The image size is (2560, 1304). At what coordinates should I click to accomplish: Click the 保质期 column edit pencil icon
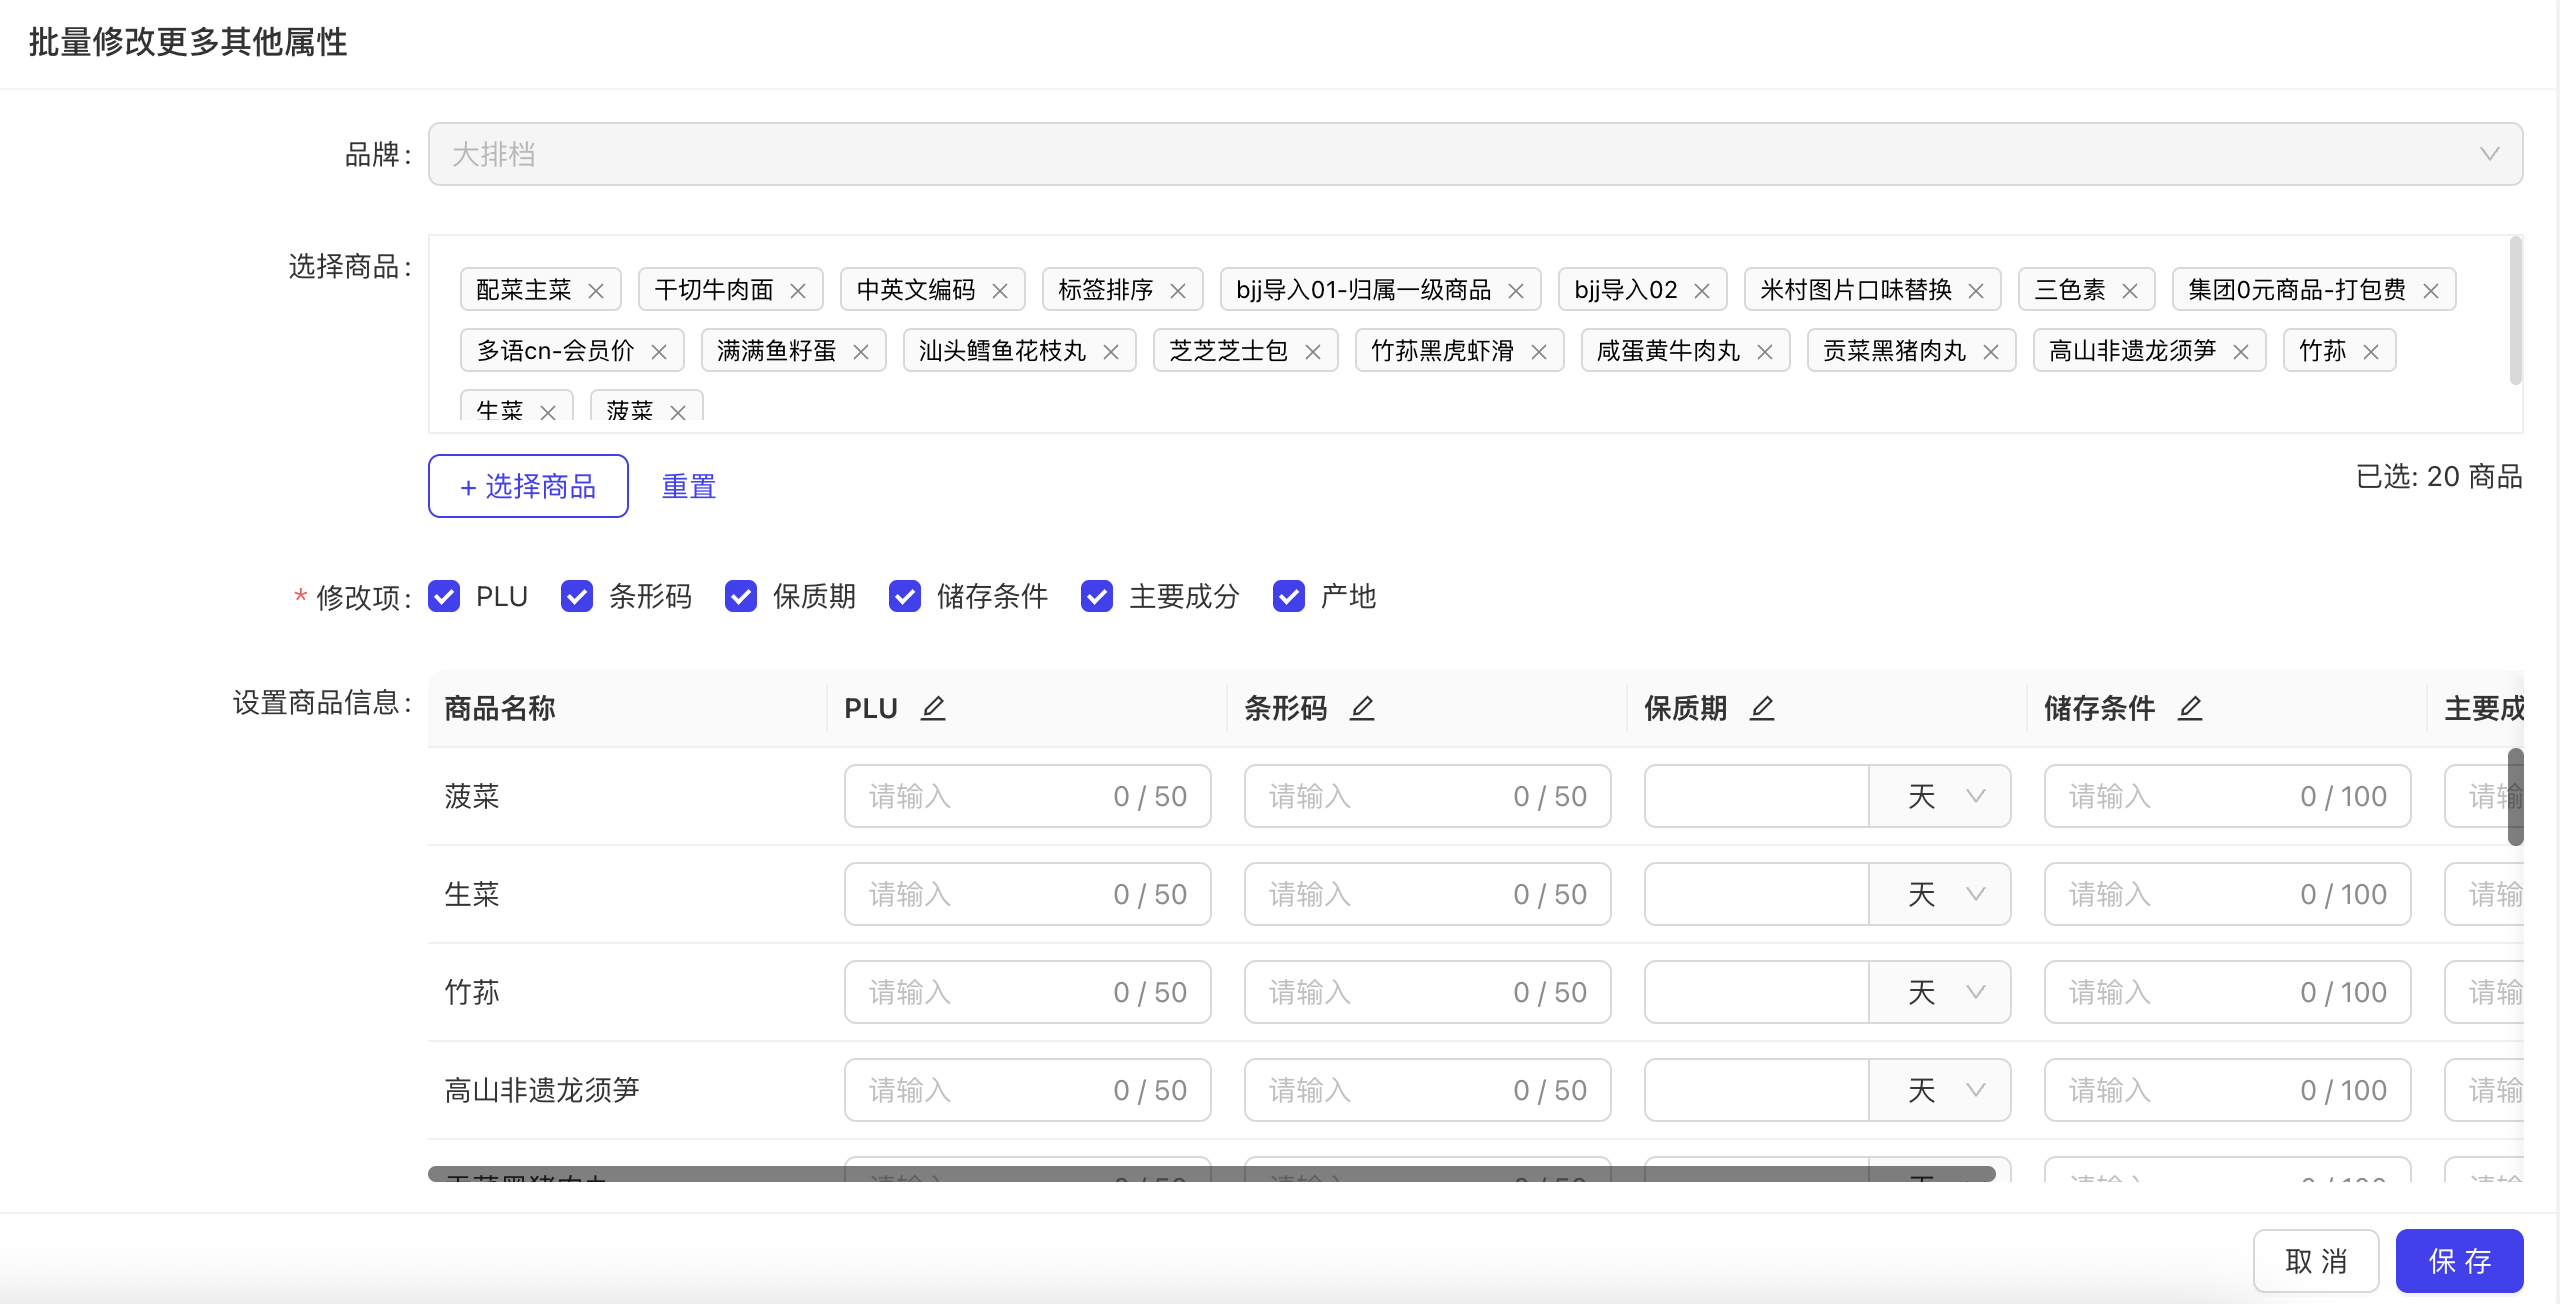click(1762, 708)
